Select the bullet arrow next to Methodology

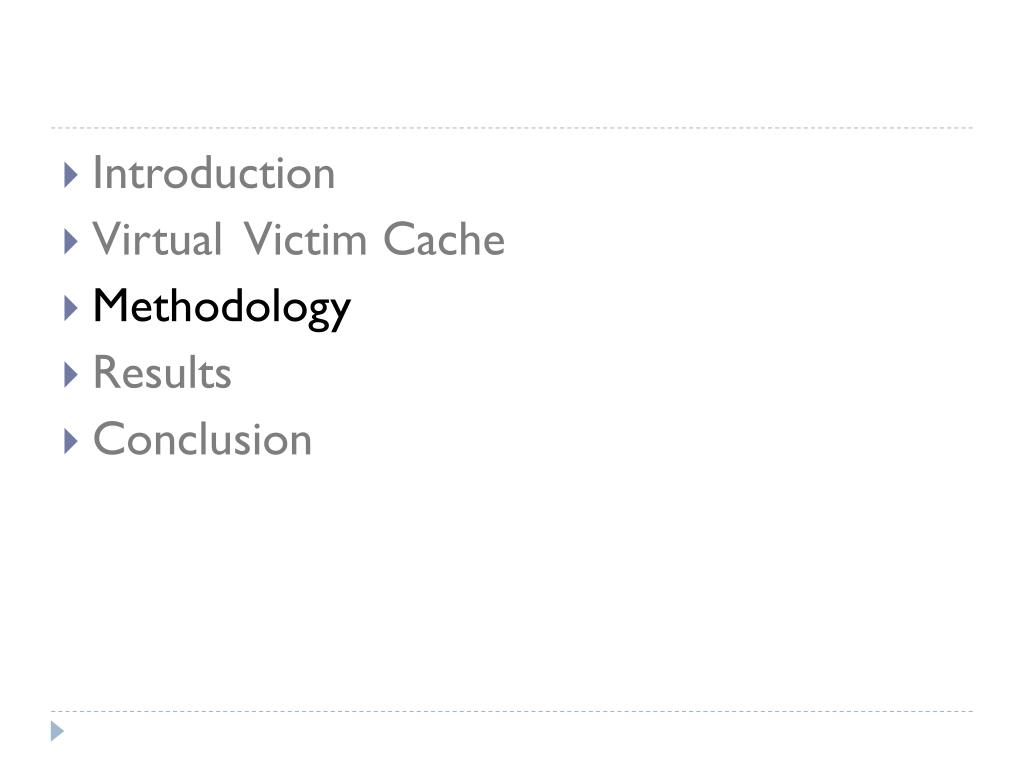pos(70,308)
